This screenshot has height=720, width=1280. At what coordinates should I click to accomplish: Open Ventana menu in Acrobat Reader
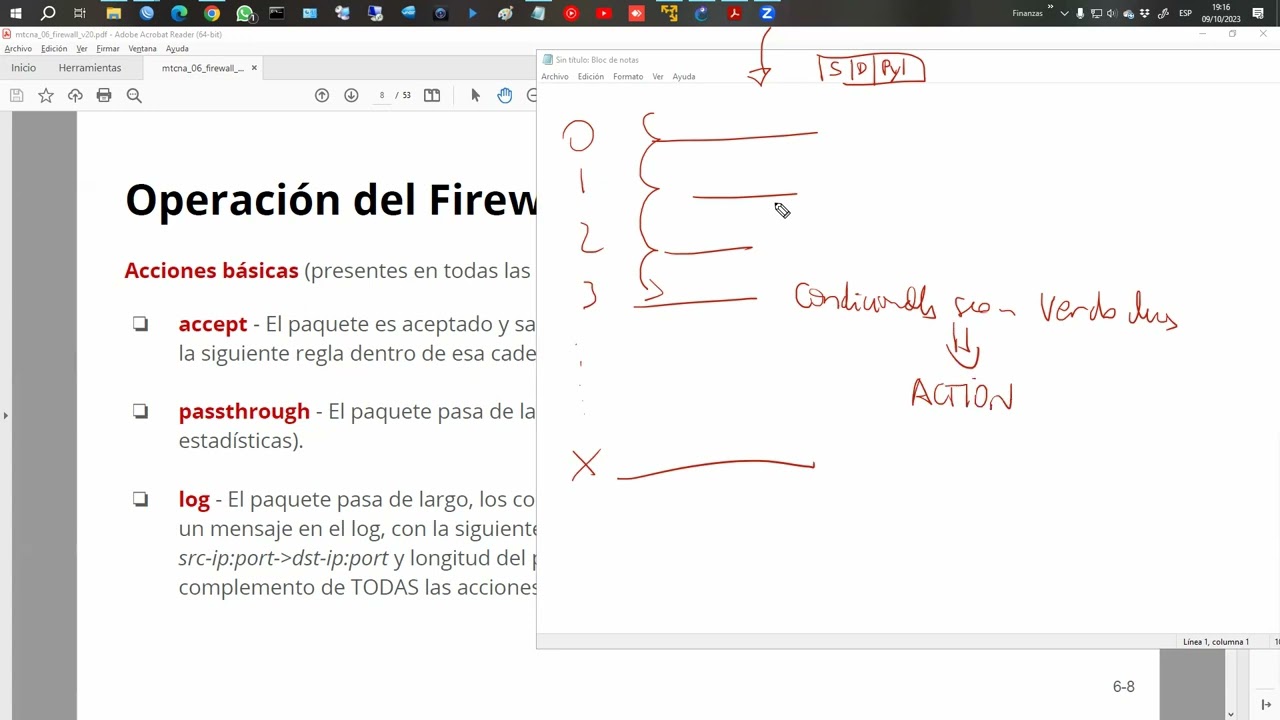142,48
